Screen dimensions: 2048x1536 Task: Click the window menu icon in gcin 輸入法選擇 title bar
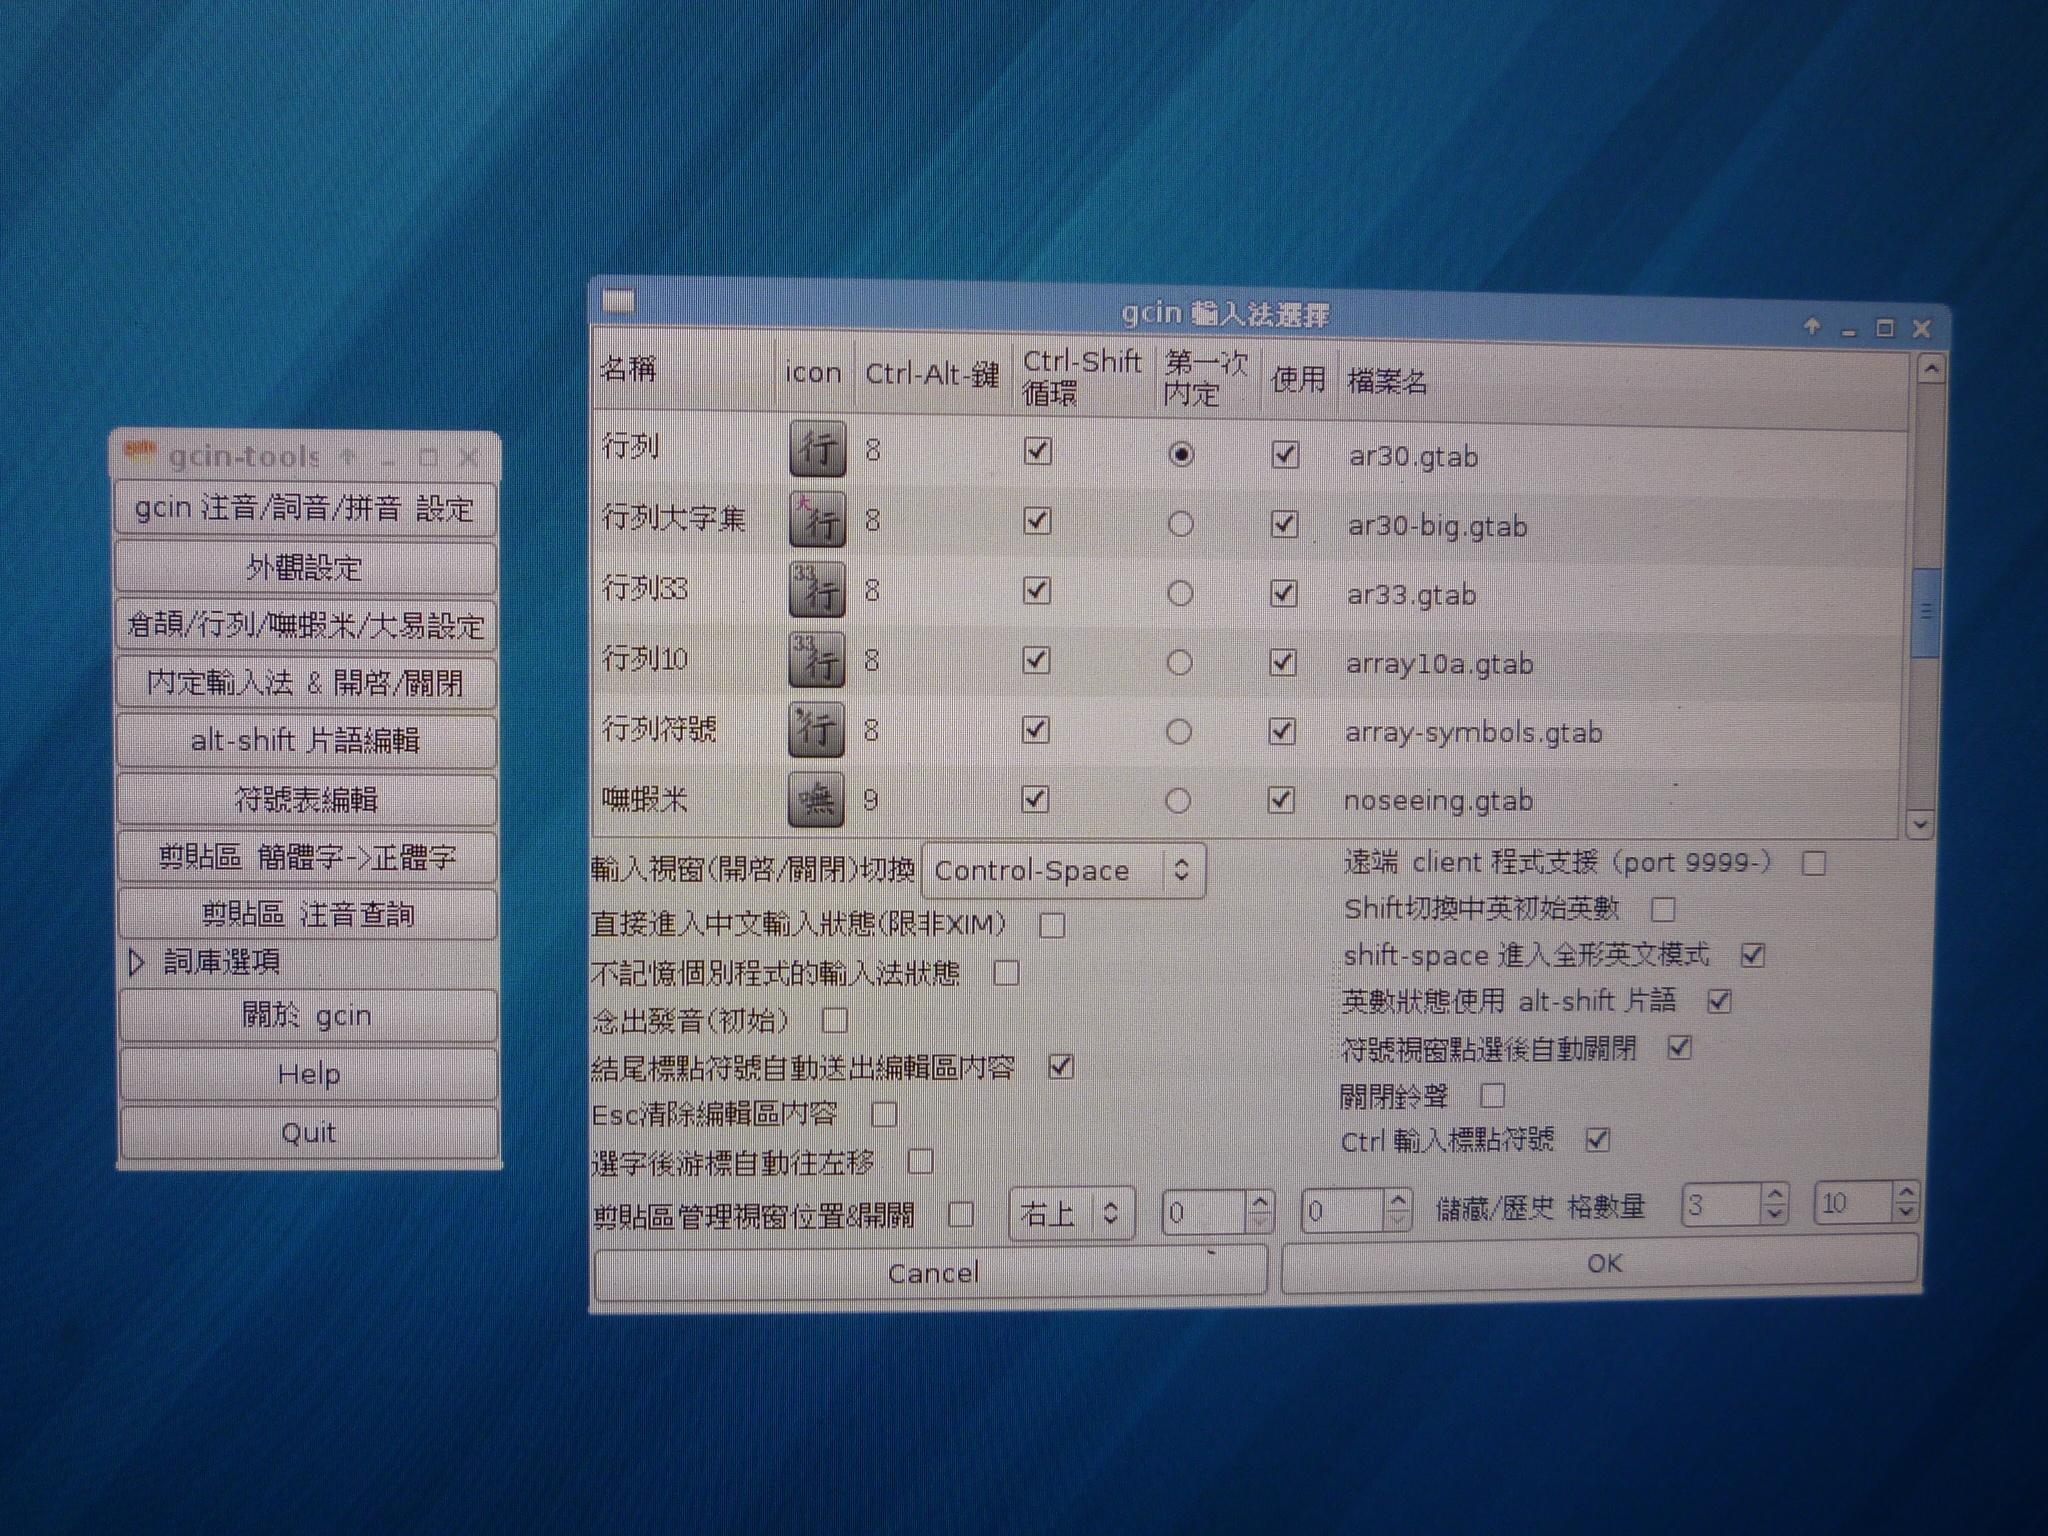pos(618,301)
